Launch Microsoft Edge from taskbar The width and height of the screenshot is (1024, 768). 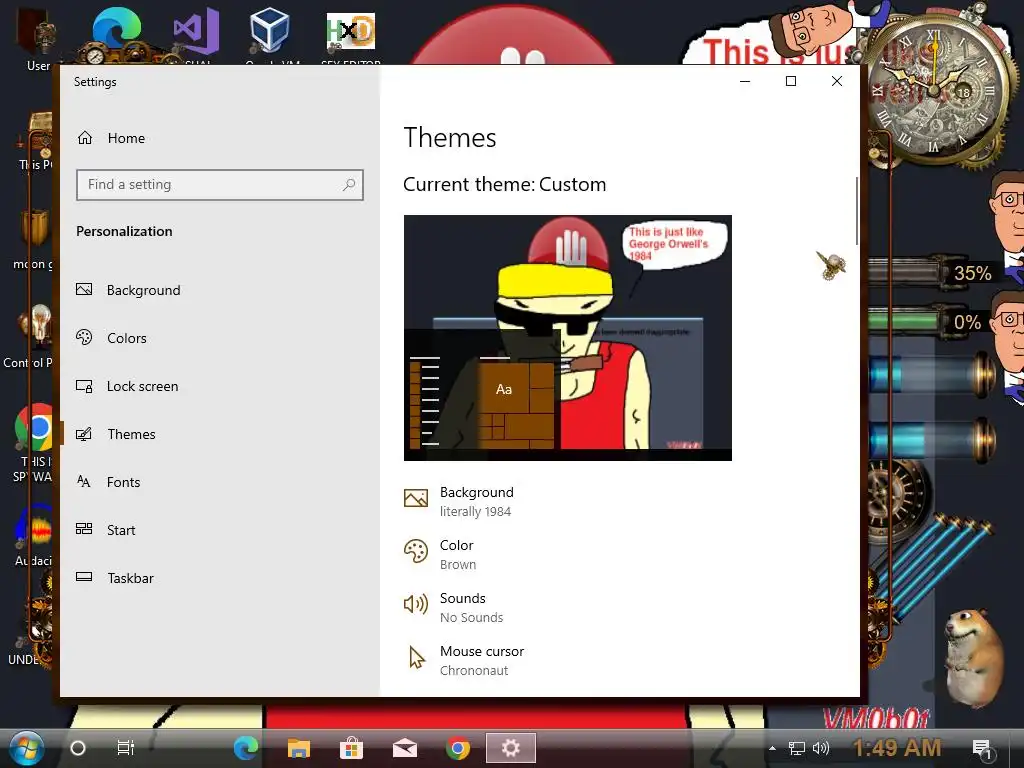click(246, 748)
